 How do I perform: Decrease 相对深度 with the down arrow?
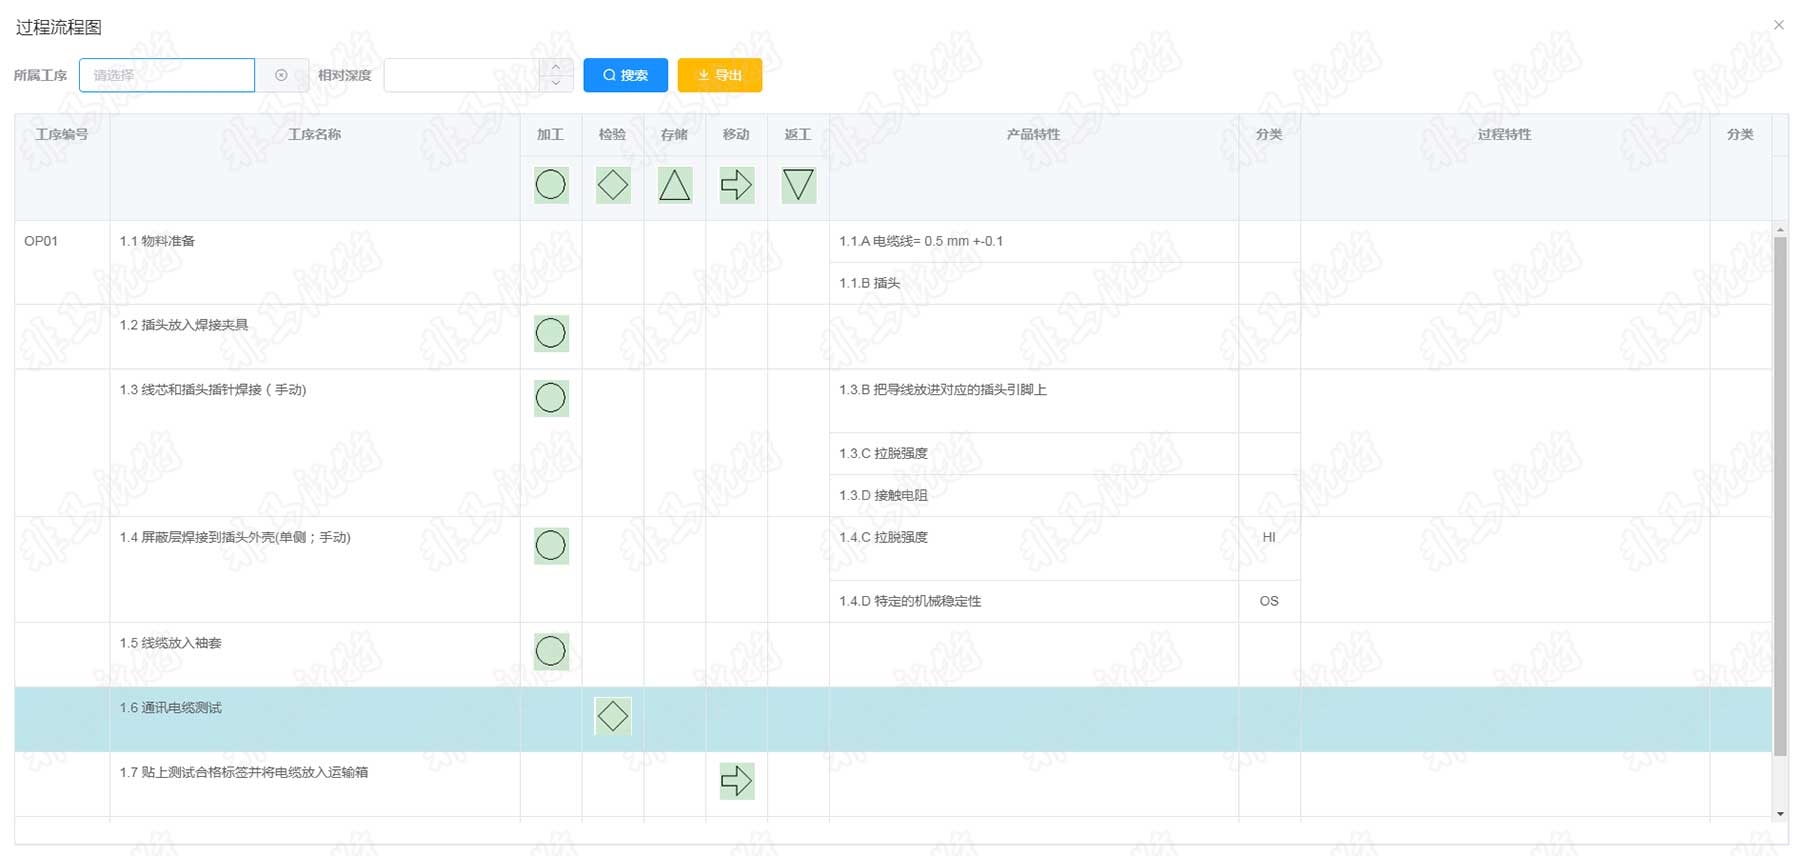point(556,84)
